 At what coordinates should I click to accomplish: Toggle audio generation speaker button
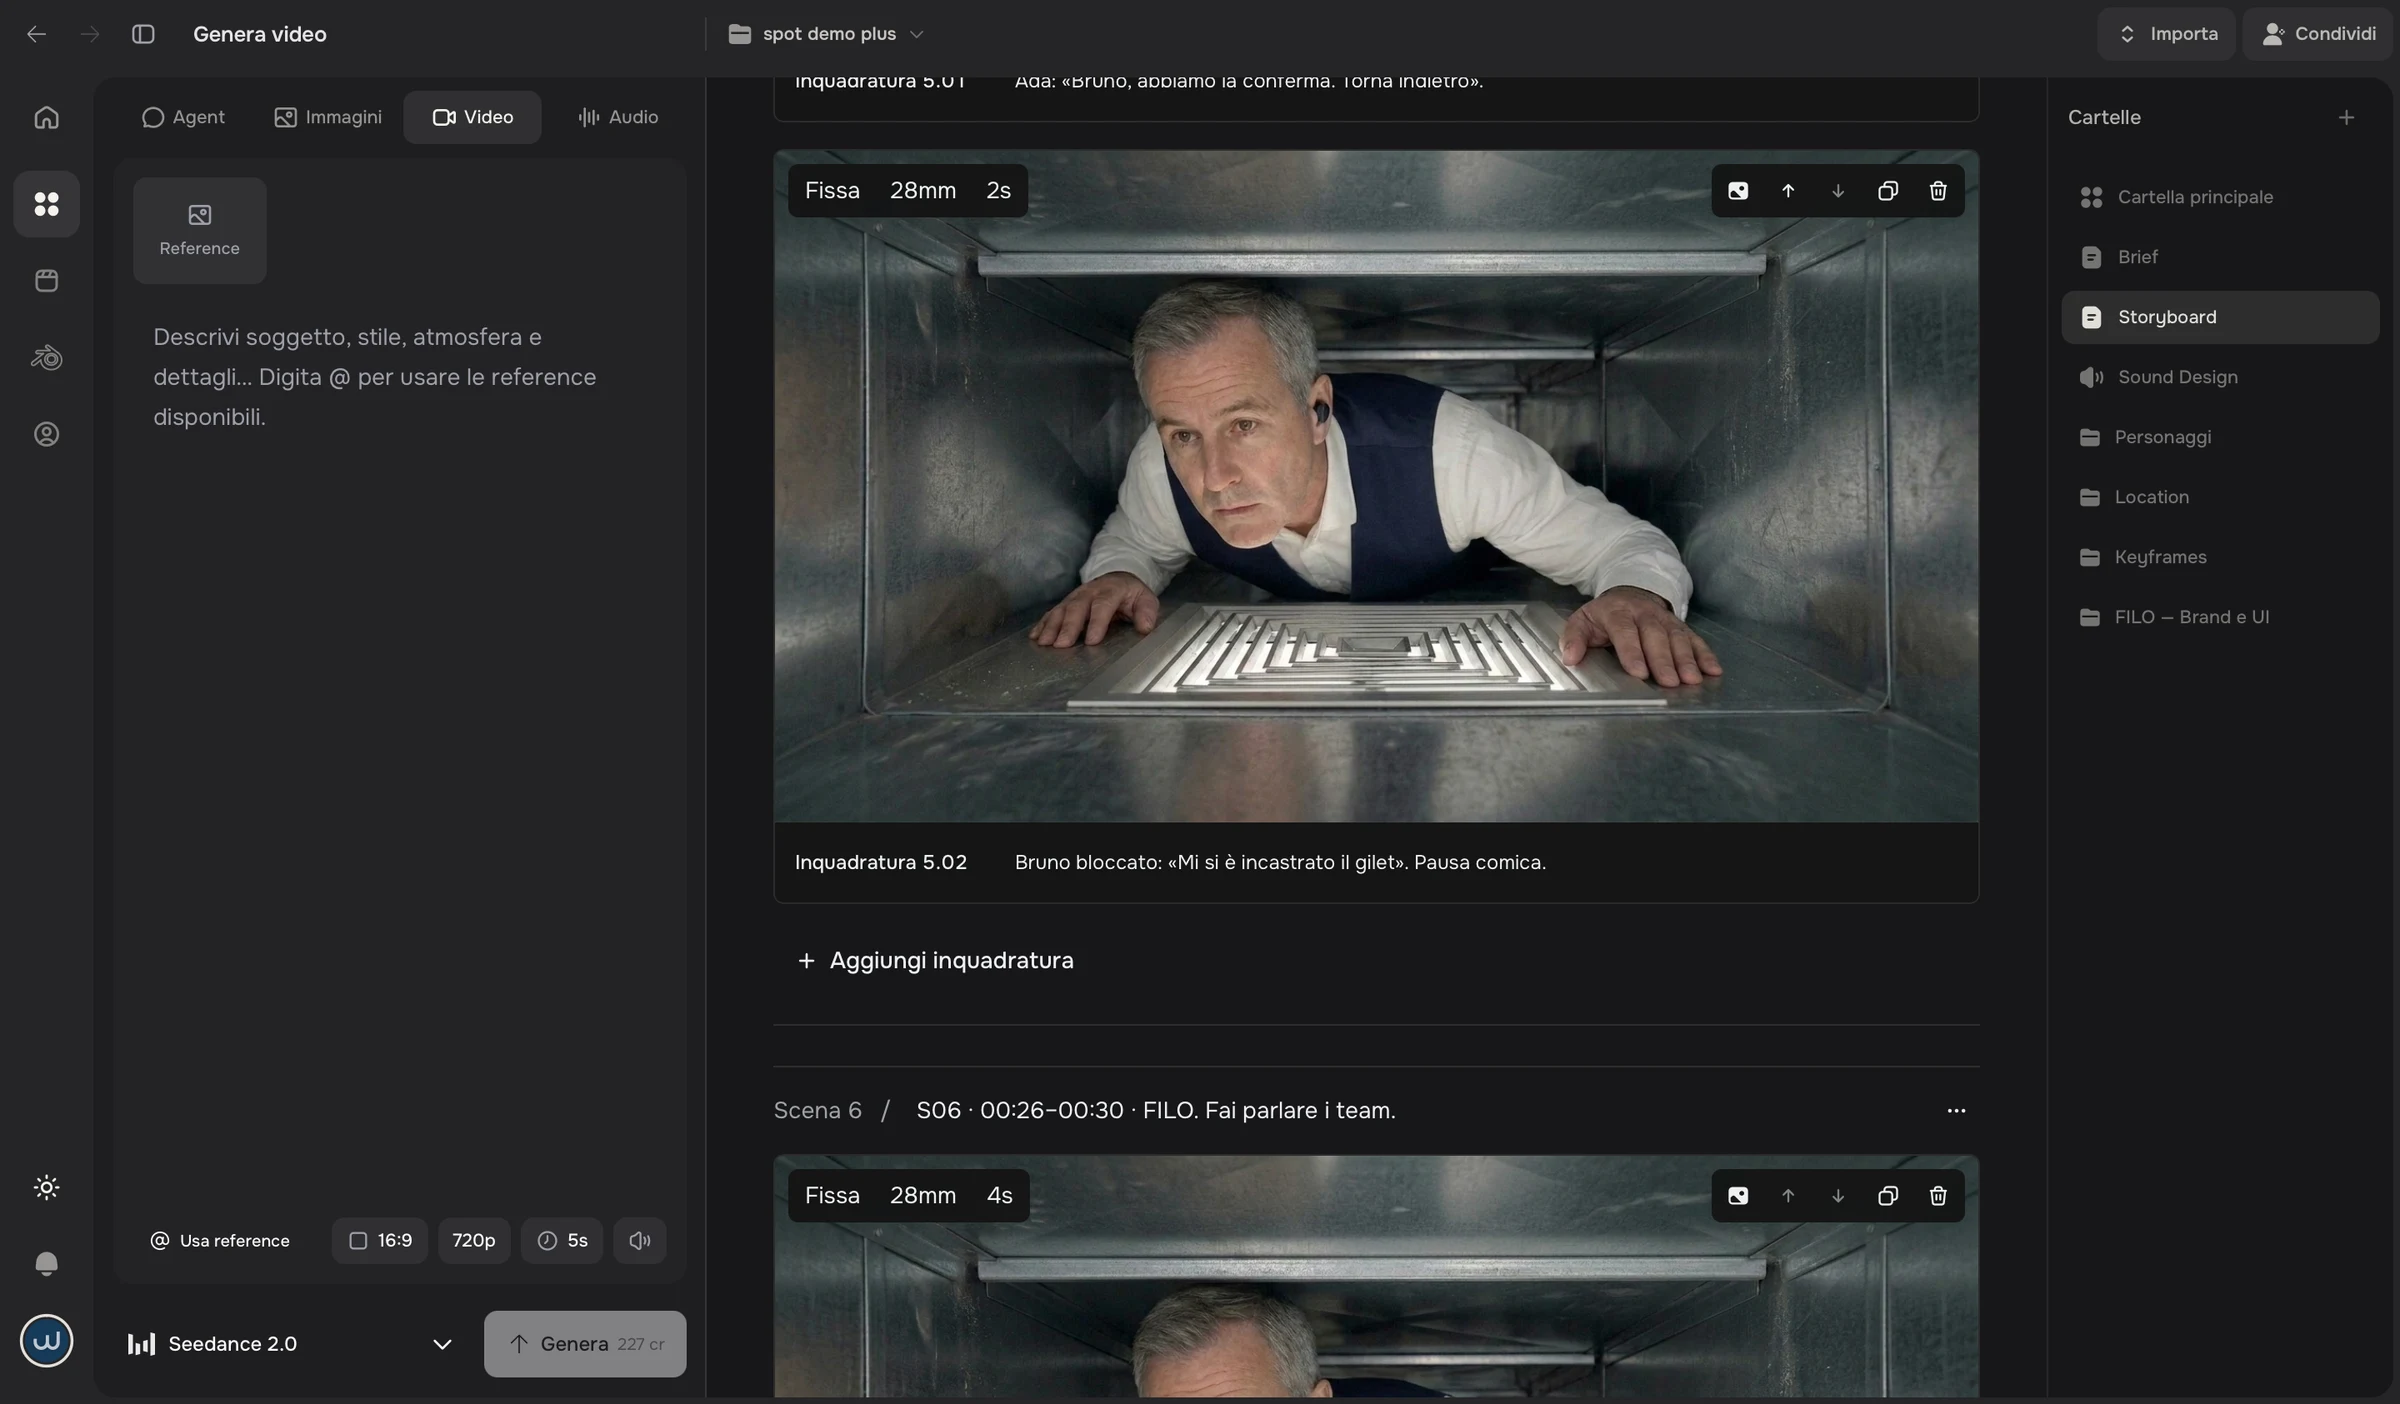640,1241
